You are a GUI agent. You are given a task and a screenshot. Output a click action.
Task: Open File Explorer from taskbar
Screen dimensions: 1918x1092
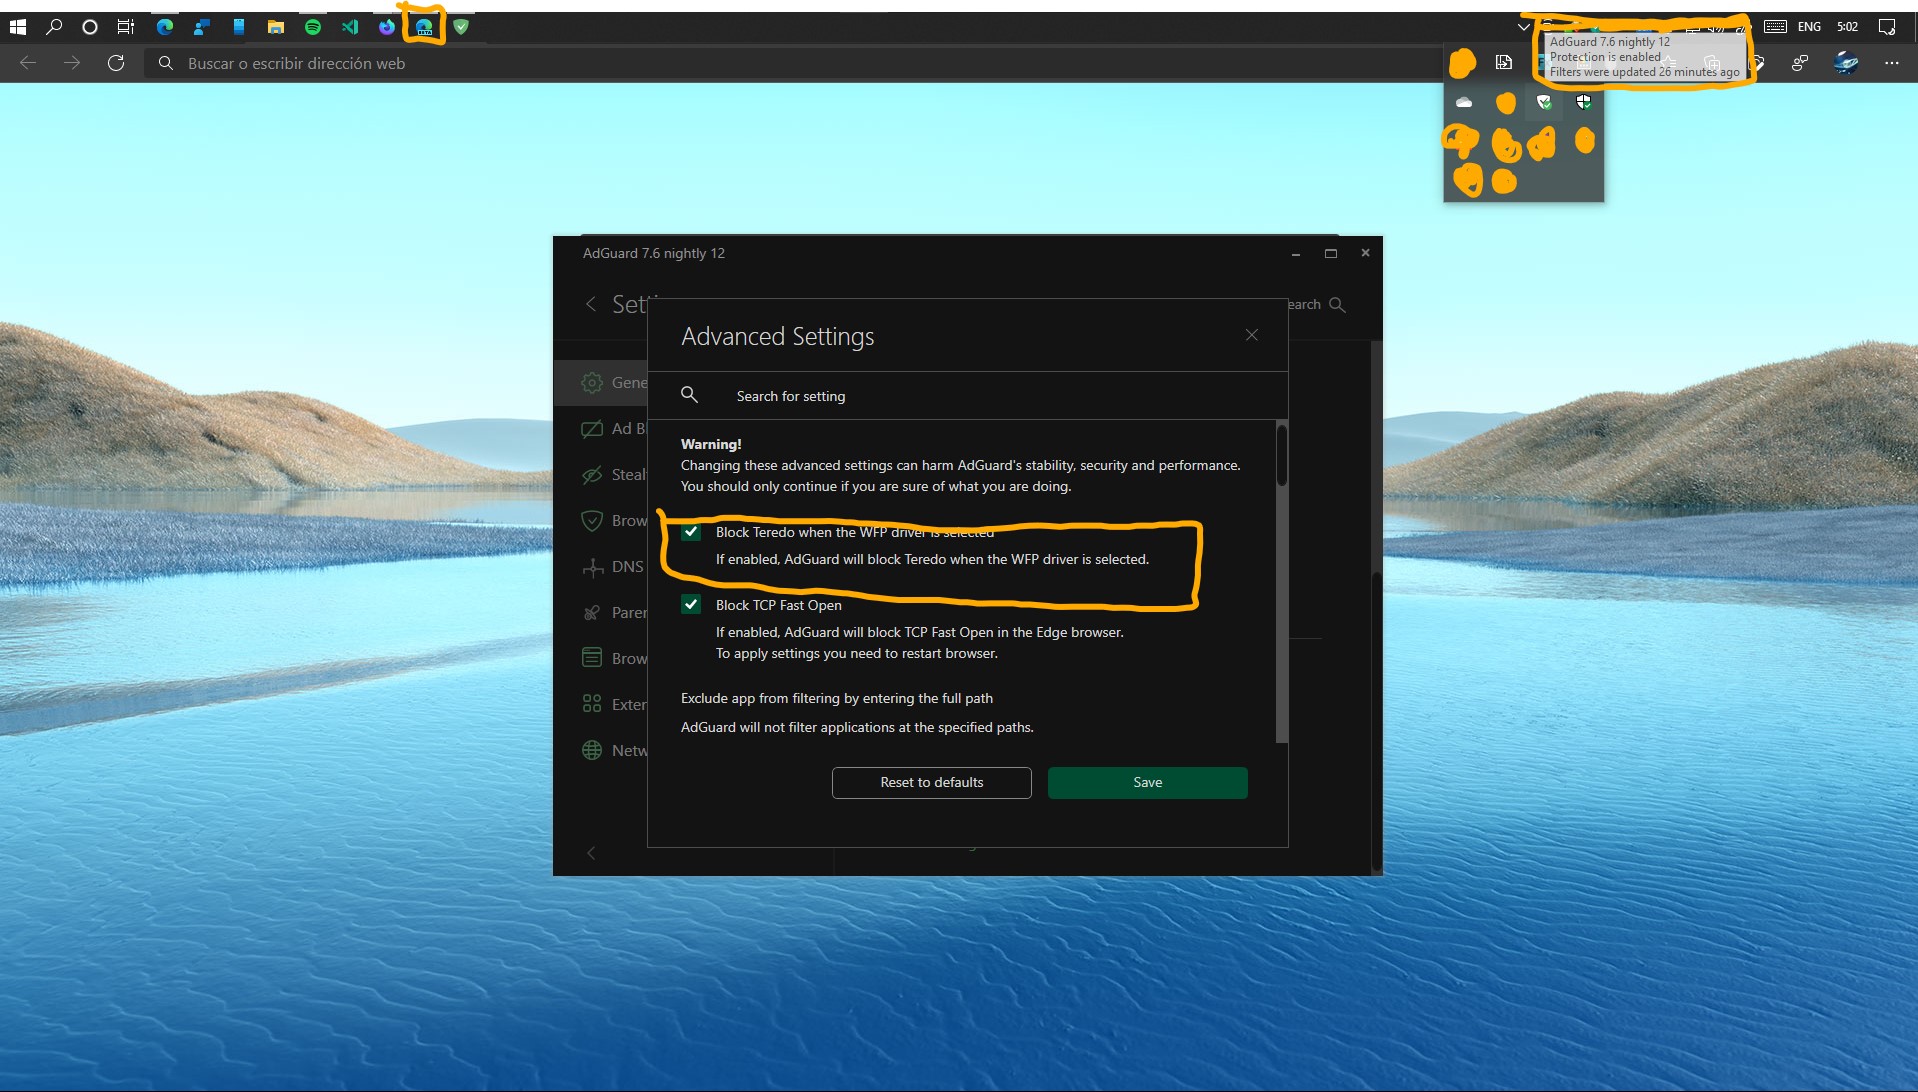(x=276, y=27)
